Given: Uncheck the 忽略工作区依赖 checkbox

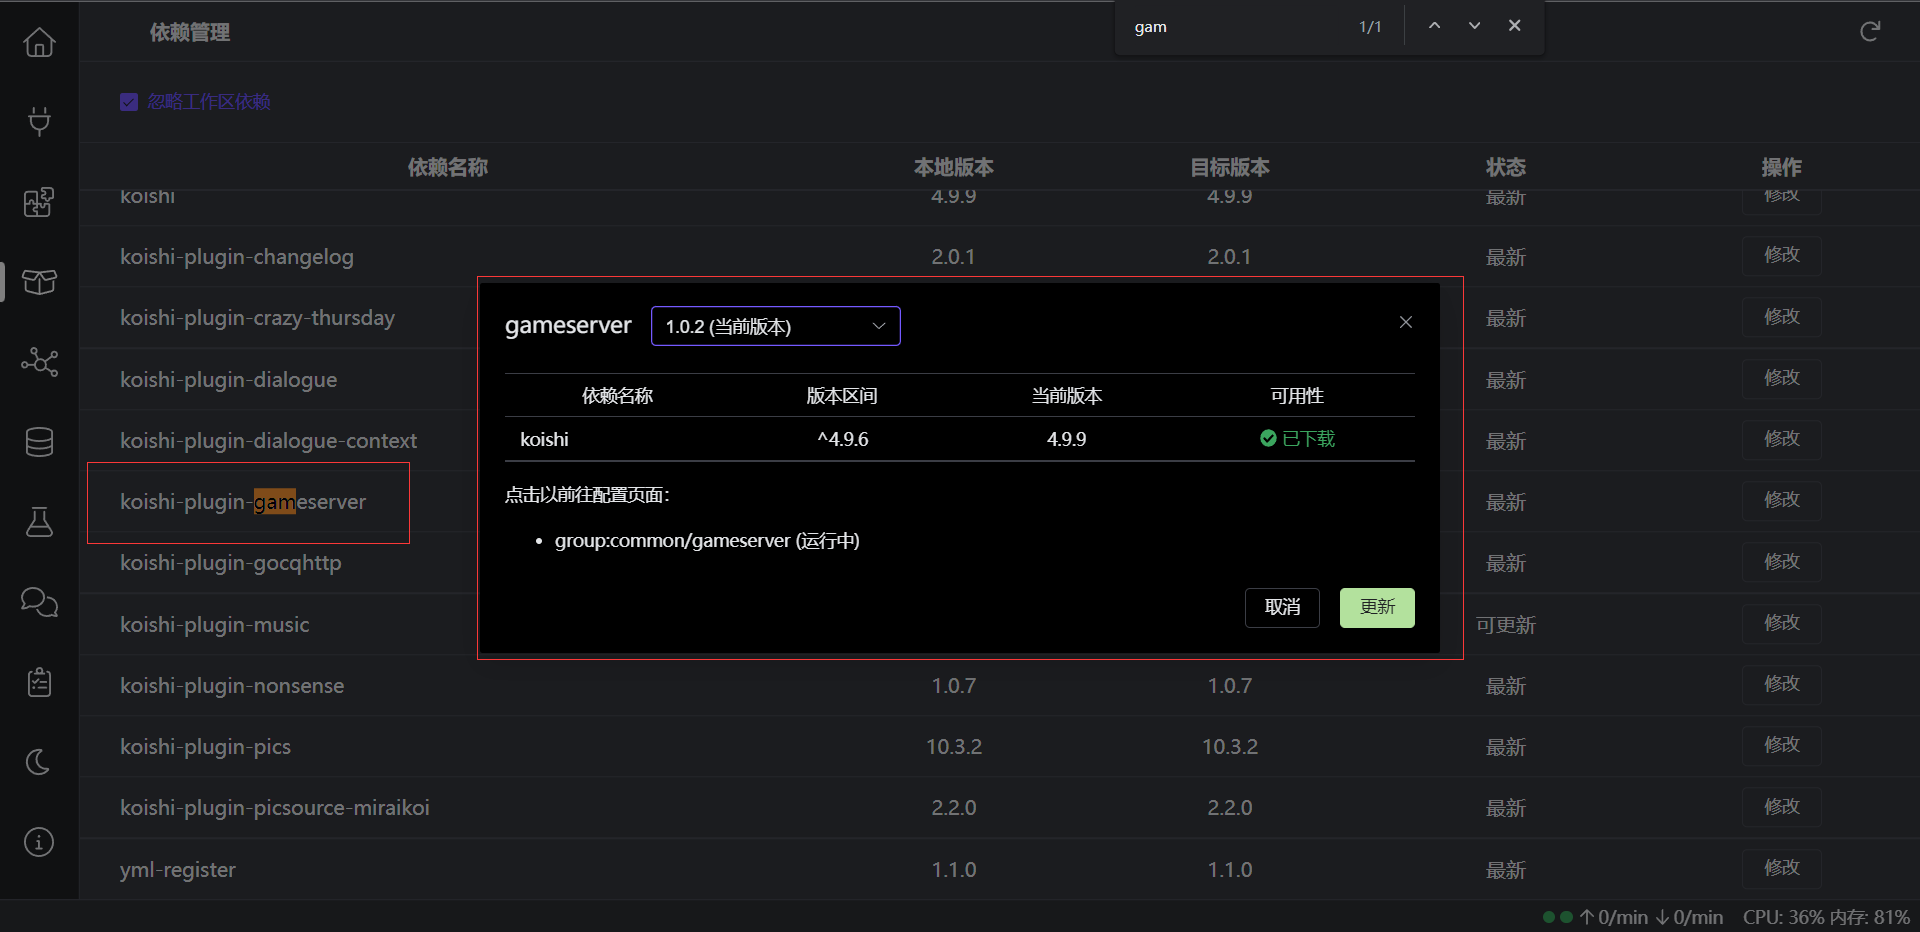Looking at the screenshot, I should click(128, 101).
